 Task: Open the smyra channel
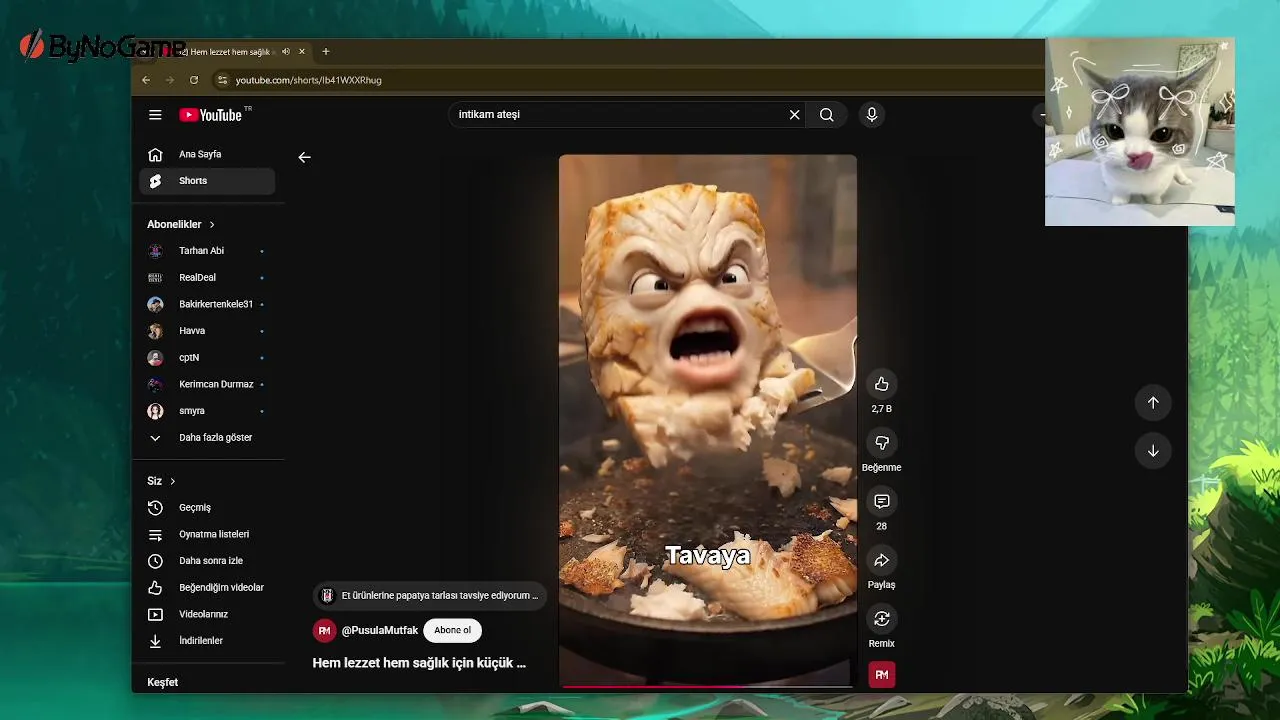coord(207,411)
